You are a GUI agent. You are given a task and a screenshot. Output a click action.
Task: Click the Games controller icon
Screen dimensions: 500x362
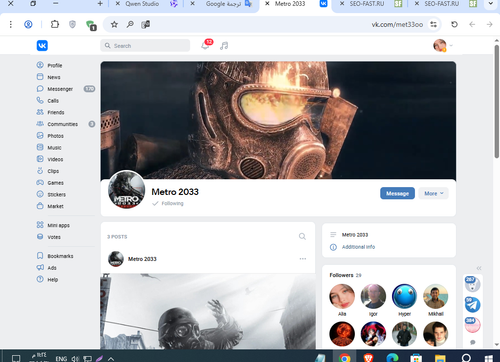click(40, 183)
